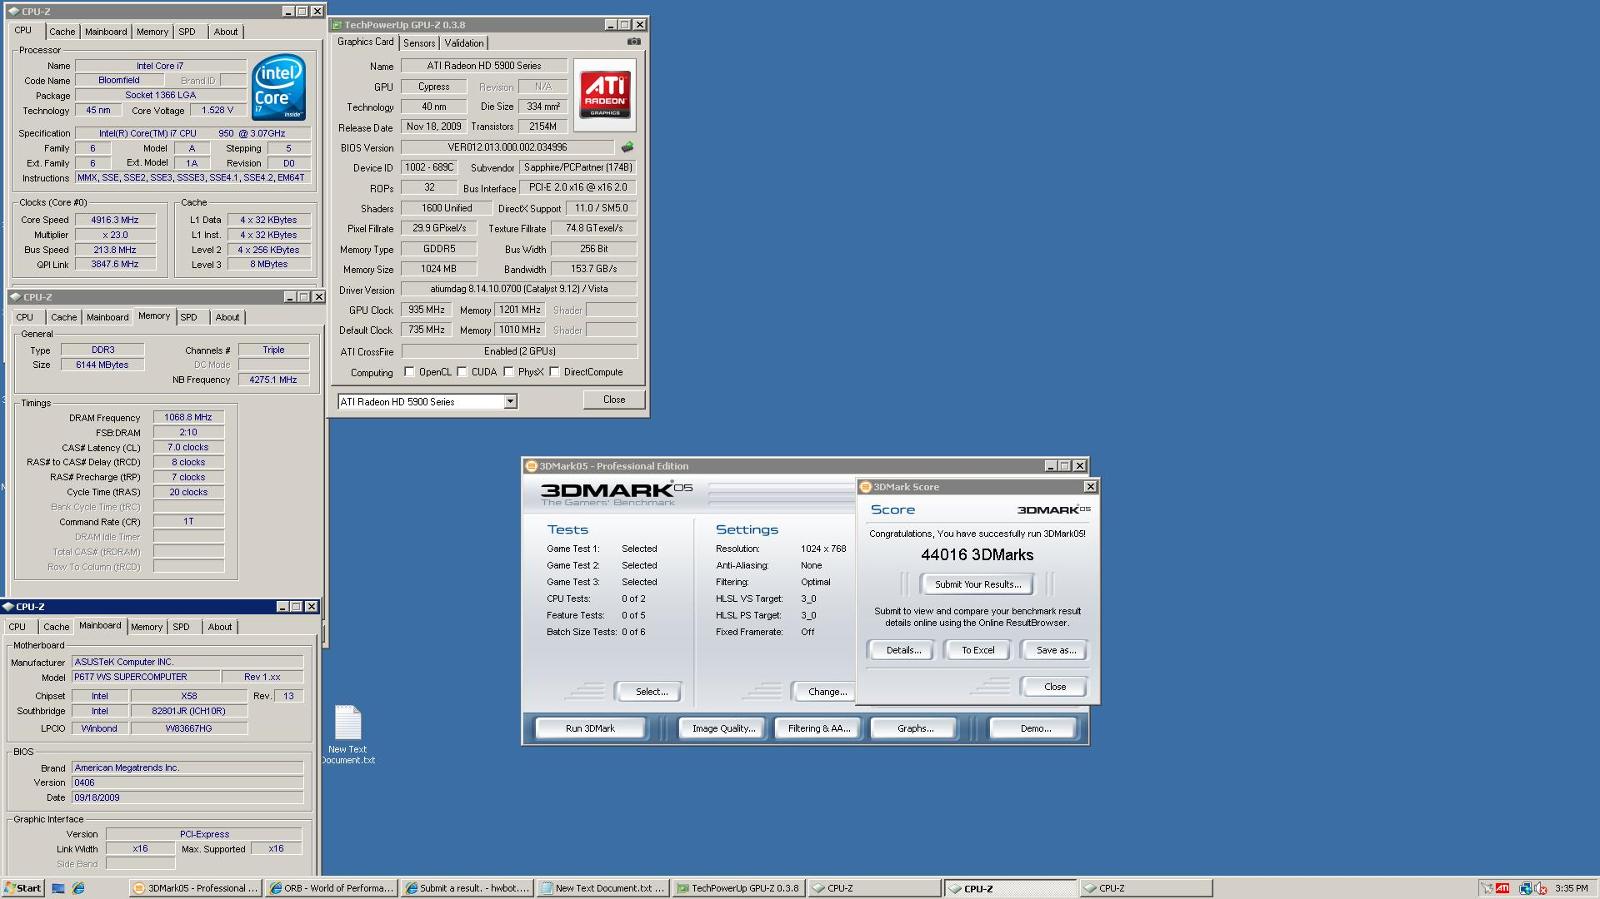
Task: Click the GPU-Z title bar icon
Action: click(x=337, y=25)
